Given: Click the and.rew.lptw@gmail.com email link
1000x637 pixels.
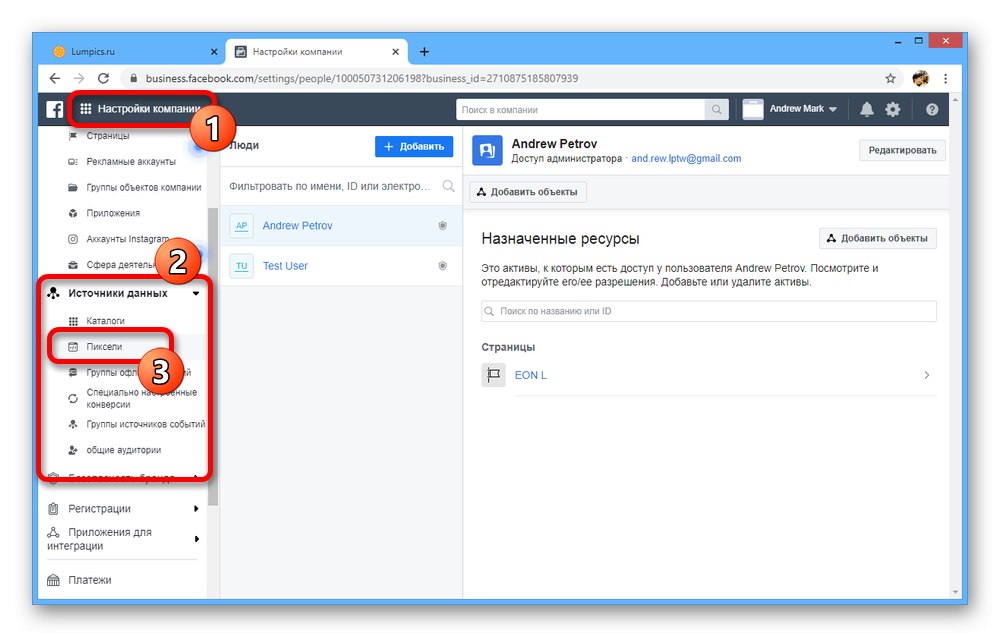Looking at the screenshot, I should click(x=686, y=159).
